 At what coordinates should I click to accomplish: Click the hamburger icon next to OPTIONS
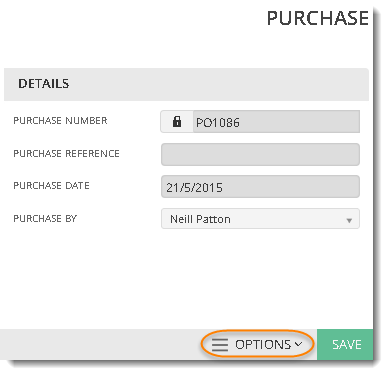point(220,345)
